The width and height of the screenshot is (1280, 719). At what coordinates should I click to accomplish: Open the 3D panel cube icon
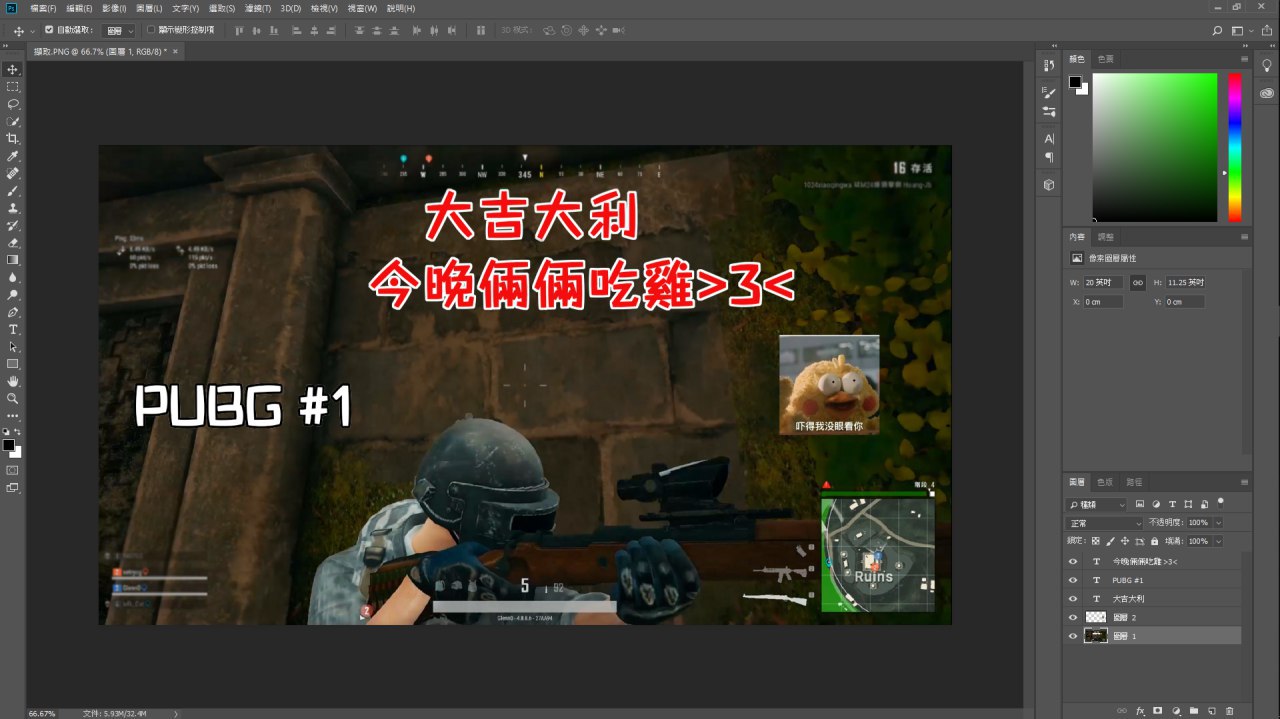(x=1049, y=185)
